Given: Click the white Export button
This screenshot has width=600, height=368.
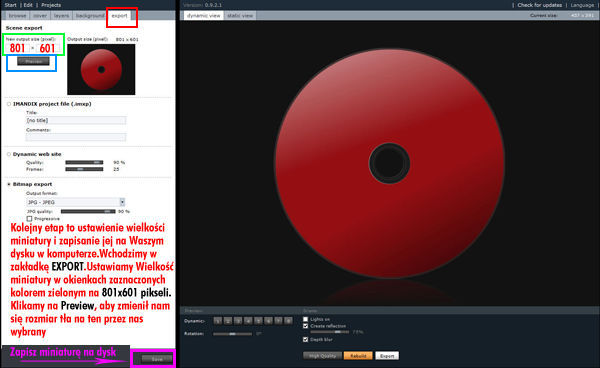Looking at the screenshot, I should tap(387, 356).
